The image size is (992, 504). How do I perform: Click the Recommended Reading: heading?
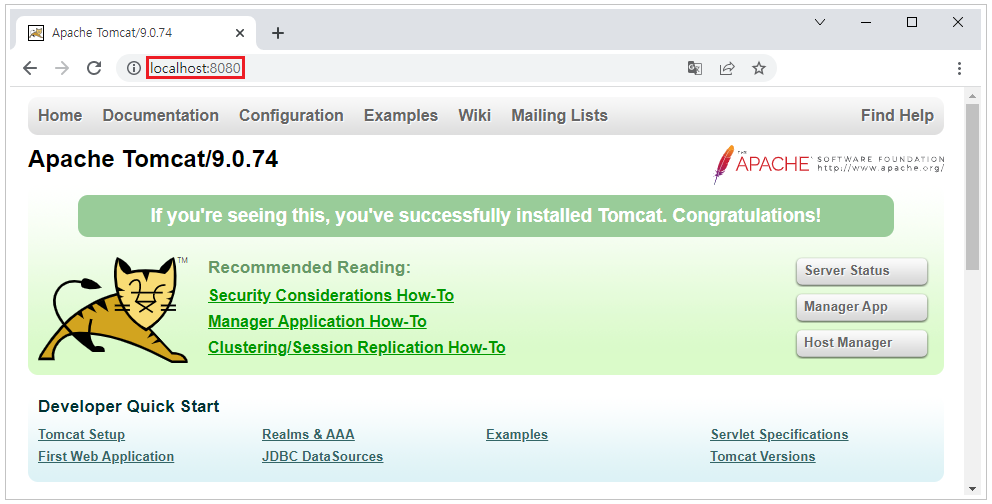point(309,267)
